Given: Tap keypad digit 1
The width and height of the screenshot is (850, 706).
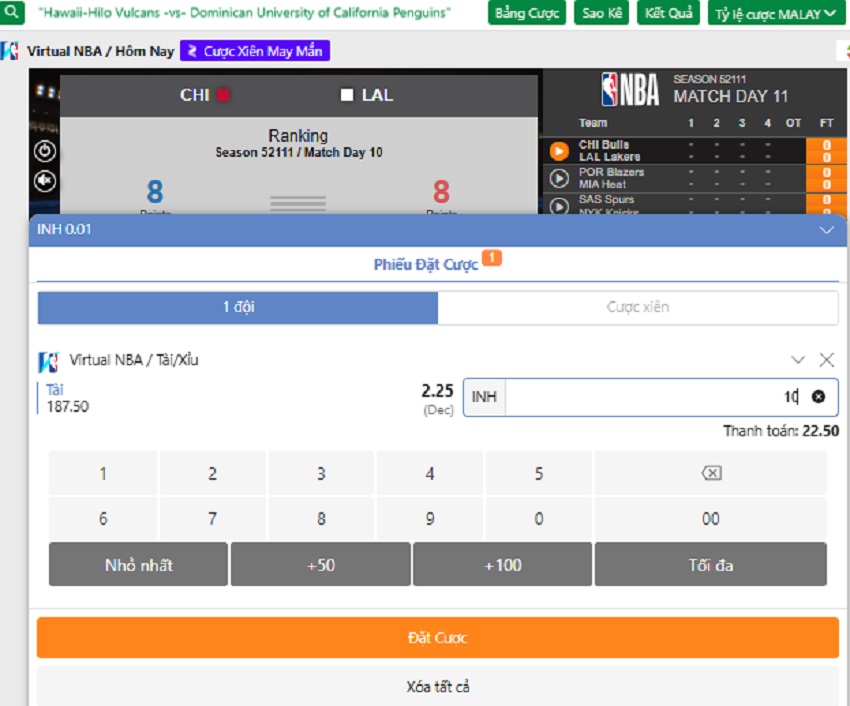Looking at the screenshot, I should point(103,473).
